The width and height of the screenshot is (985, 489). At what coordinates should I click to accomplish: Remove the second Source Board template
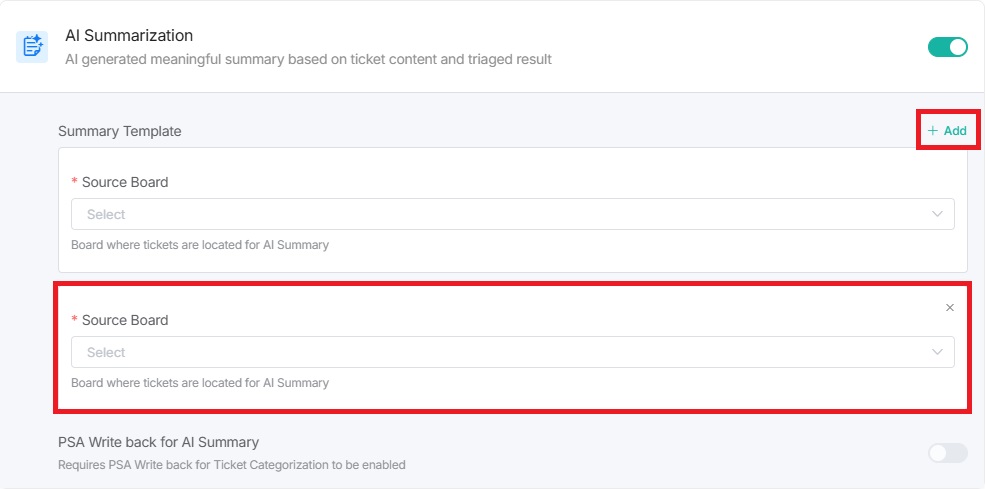[x=950, y=307]
